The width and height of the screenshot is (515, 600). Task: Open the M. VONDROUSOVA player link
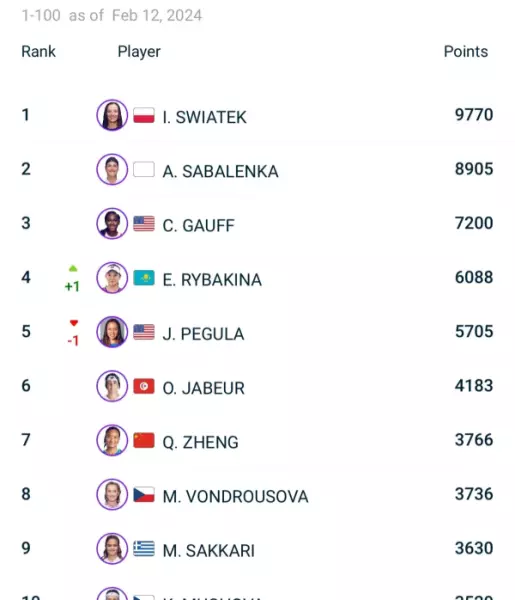pyautogui.click(x=235, y=496)
